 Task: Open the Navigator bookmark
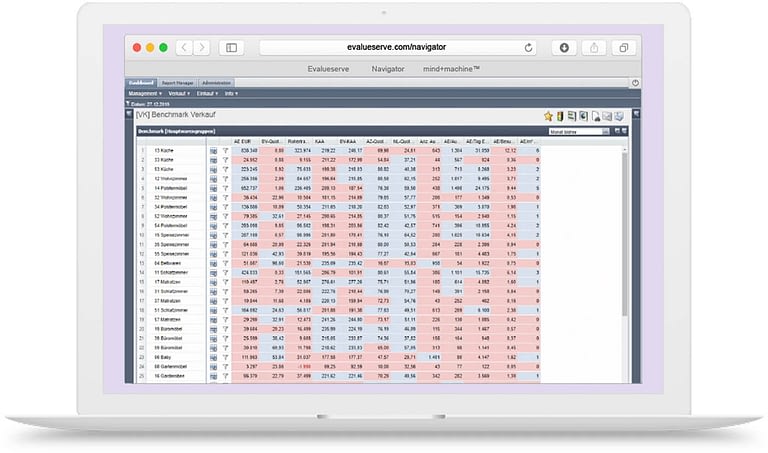click(x=388, y=69)
